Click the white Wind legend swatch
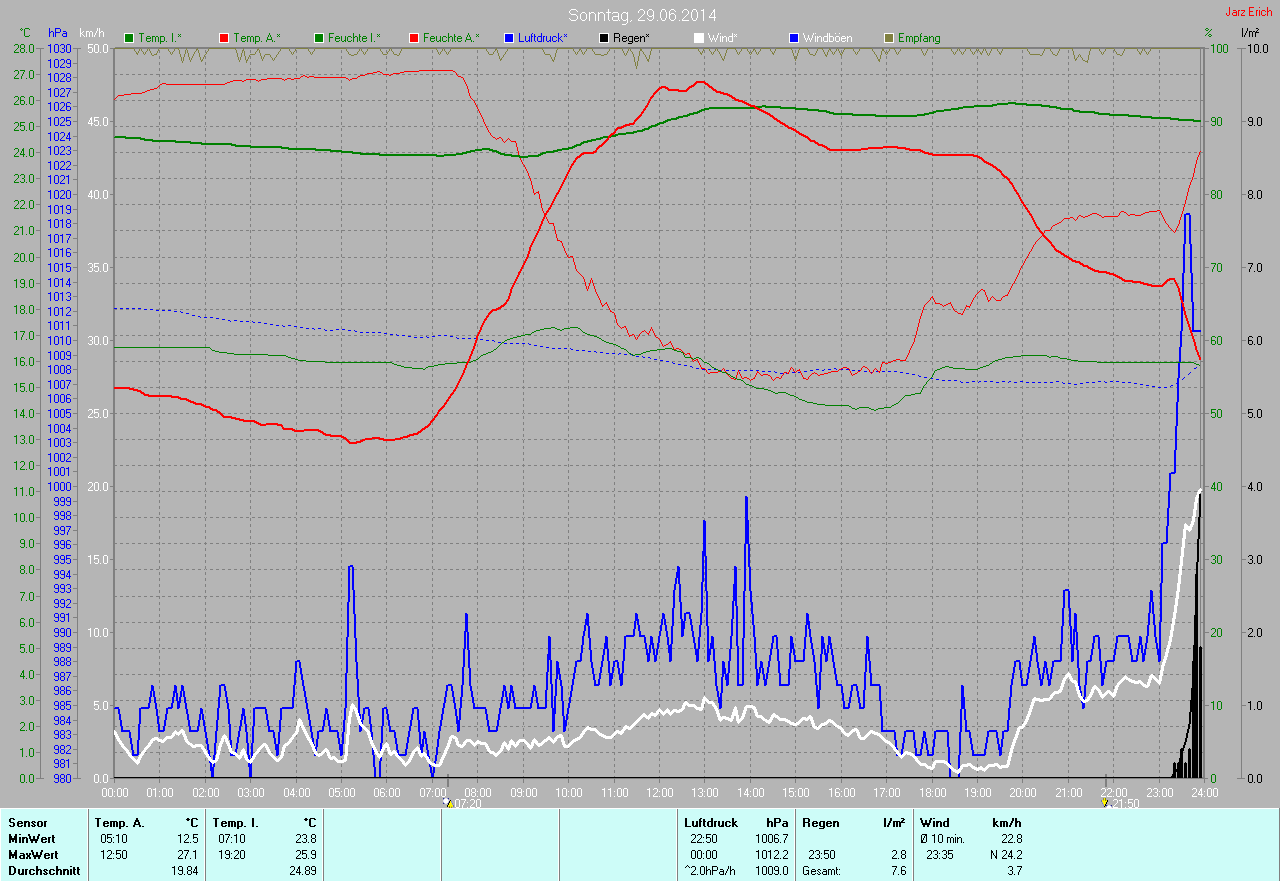The image size is (1280, 881). pos(699,38)
